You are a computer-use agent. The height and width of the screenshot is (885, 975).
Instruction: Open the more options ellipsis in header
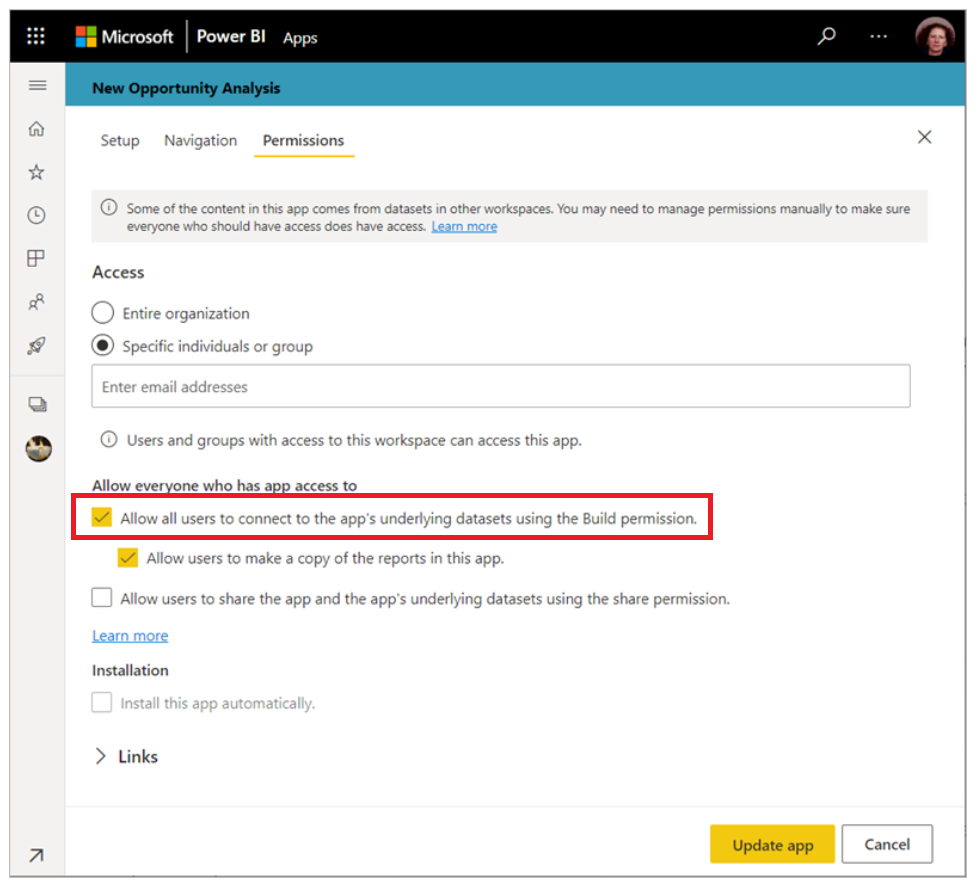point(878,36)
